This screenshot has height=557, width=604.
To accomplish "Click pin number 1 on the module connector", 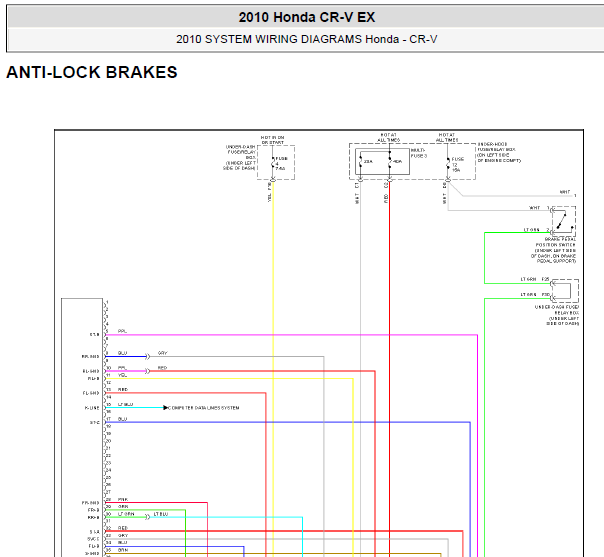I will pos(107,302).
